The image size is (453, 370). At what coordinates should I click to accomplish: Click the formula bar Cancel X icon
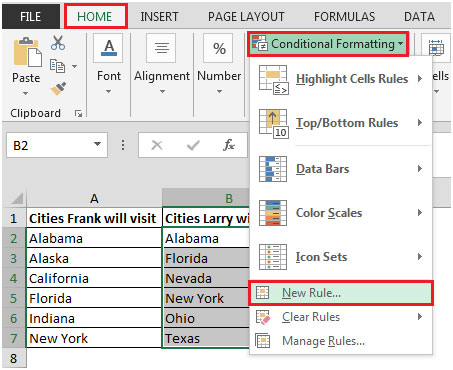click(x=157, y=145)
